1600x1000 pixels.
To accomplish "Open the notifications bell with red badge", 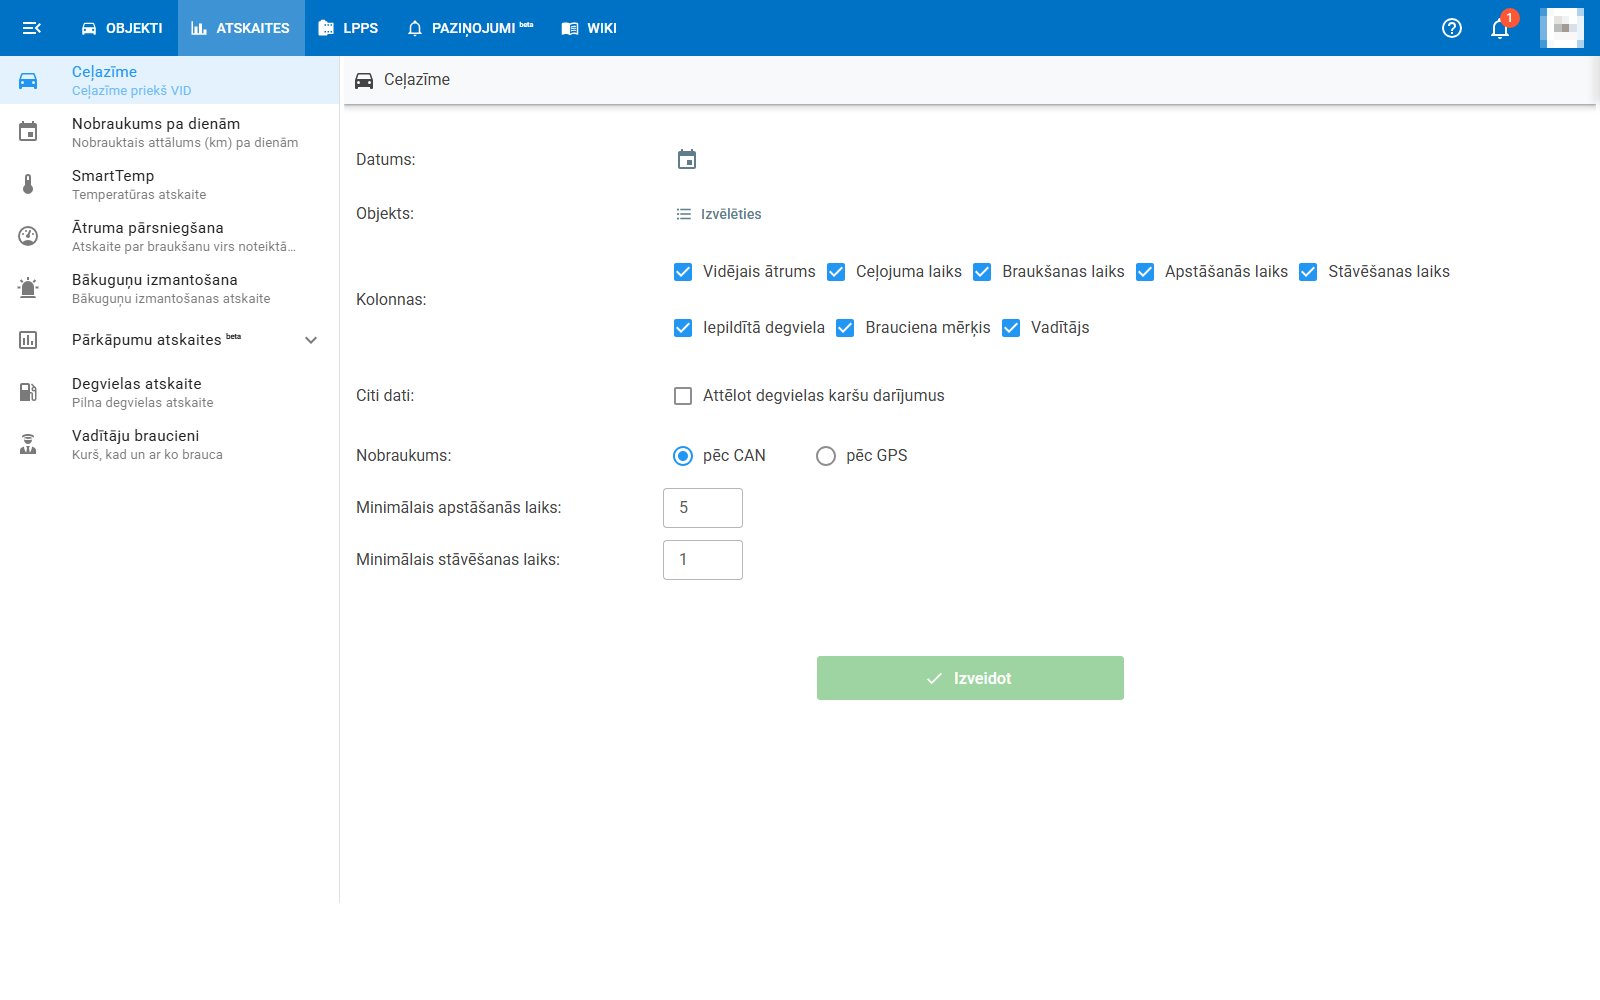I will [1500, 28].
